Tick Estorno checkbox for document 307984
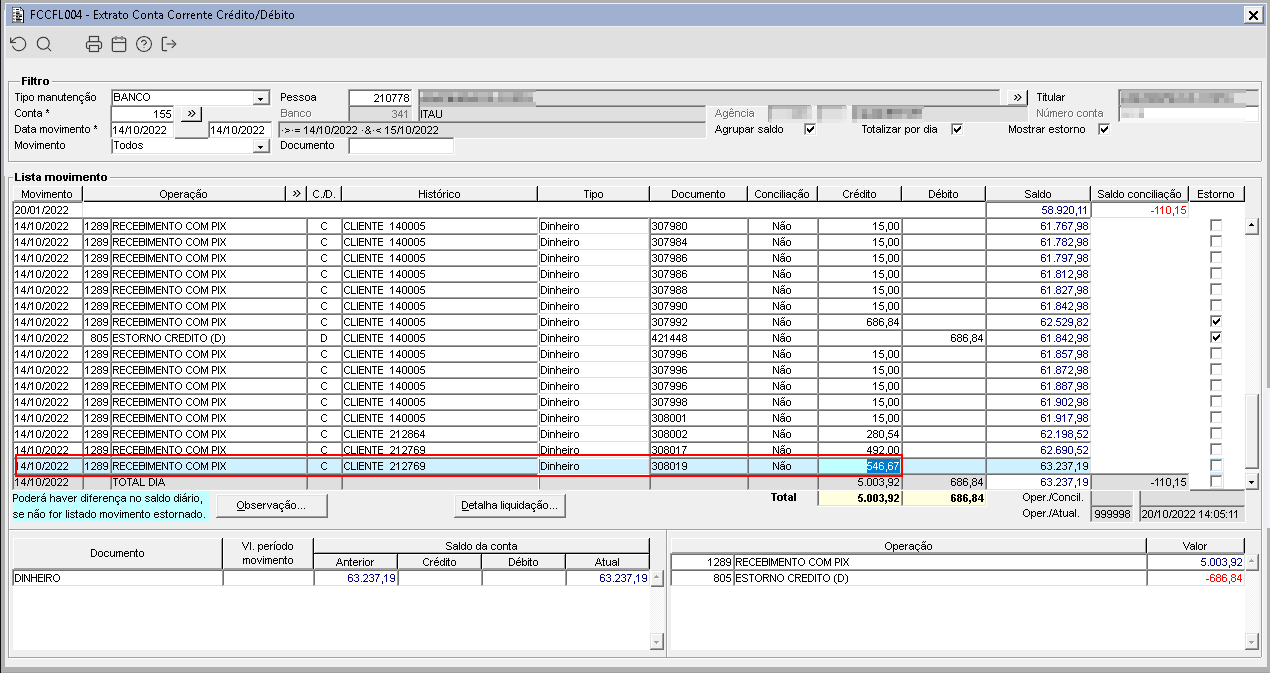Image resolution: width=1270 pixels, height=673 pixels. click(x=1216, y=242)
